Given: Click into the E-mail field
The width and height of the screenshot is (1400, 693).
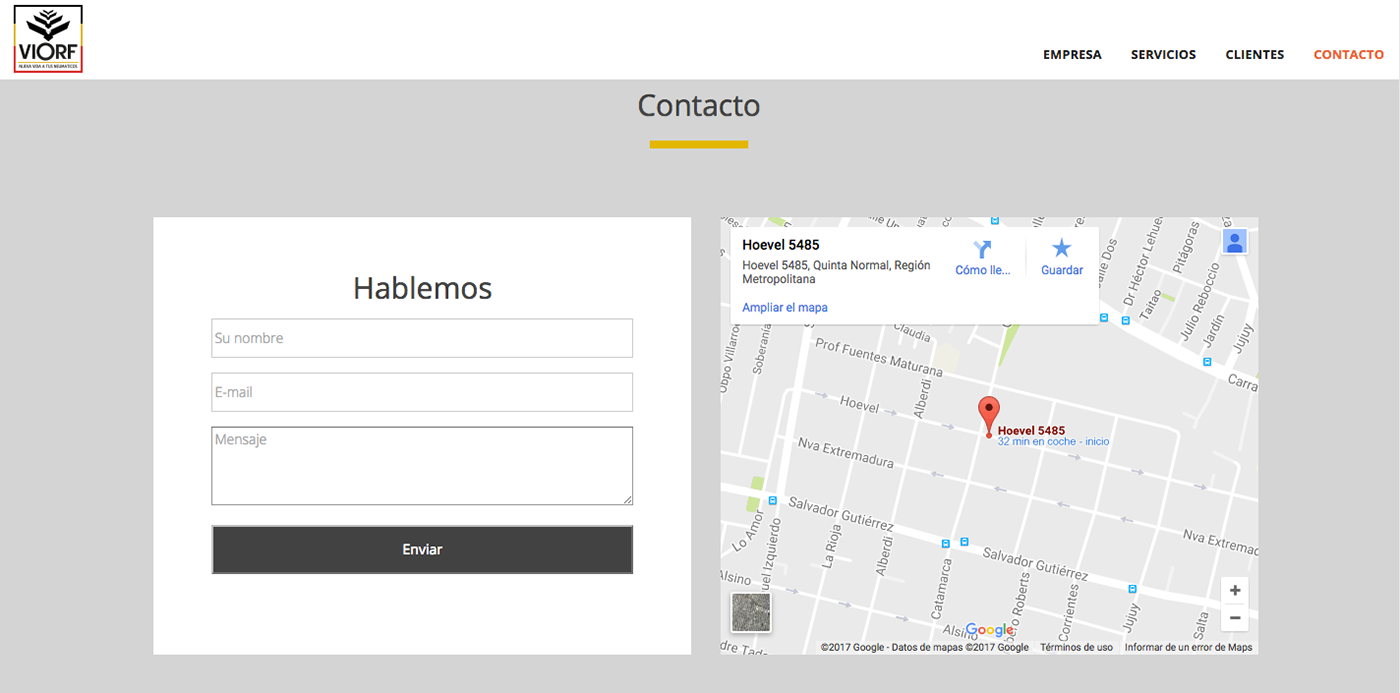Looking at the screenshot, I should (x=422, y=392).
